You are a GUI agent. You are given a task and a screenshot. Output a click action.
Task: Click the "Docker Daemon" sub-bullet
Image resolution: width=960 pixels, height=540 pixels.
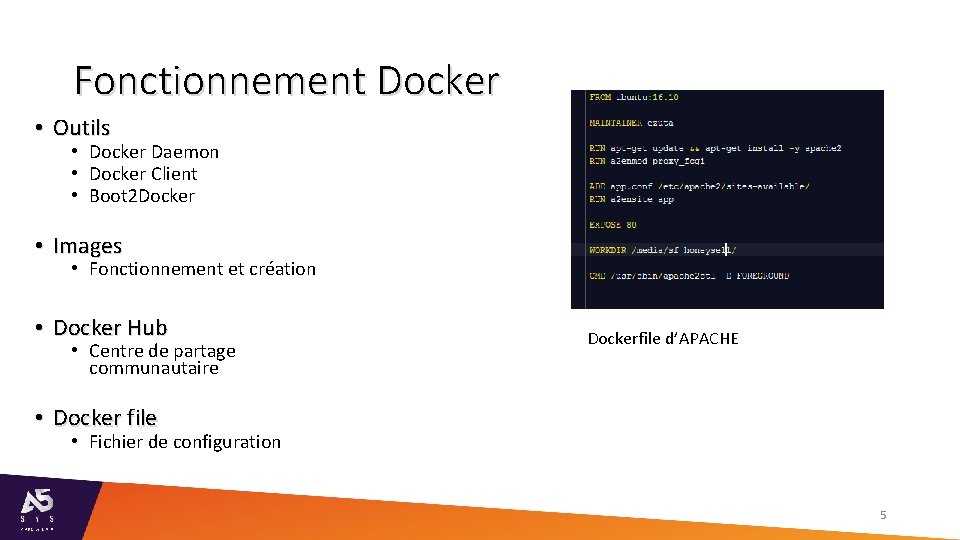[154, 152]
